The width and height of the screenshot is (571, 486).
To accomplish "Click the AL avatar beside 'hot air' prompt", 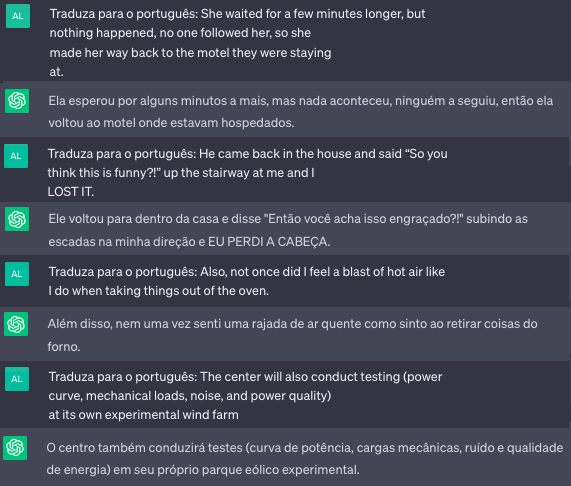I will coord(17,274).
